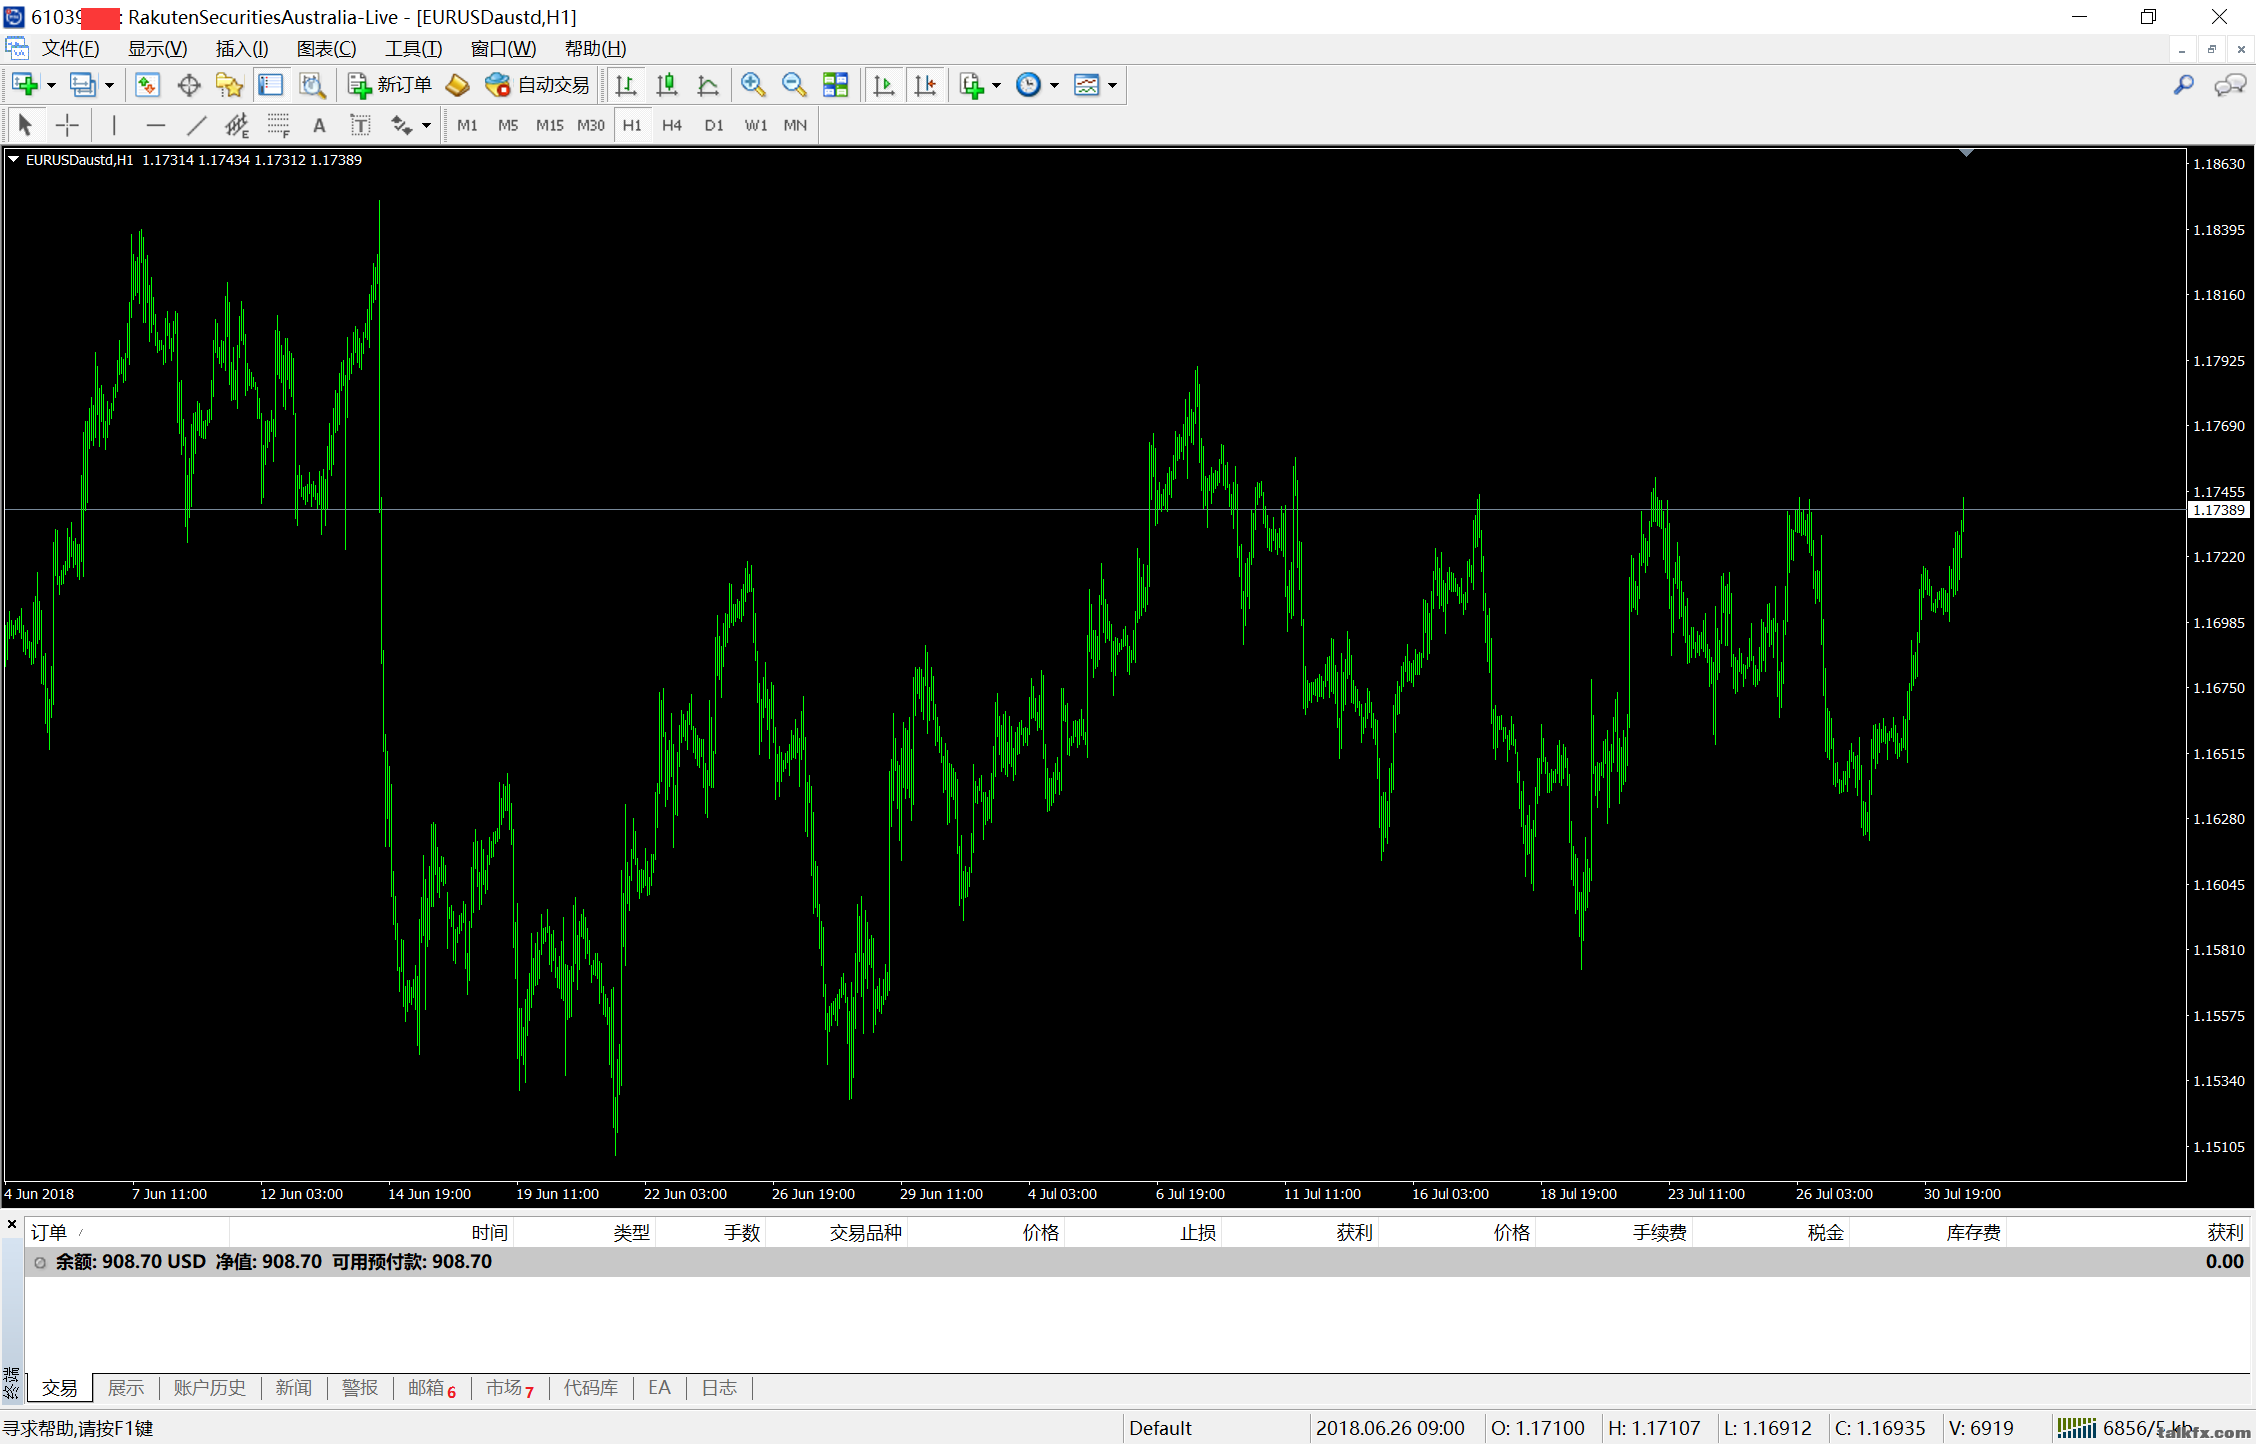Click the tile windows icon
The width and height of the screenshot is (2256, 1444).
835,85
